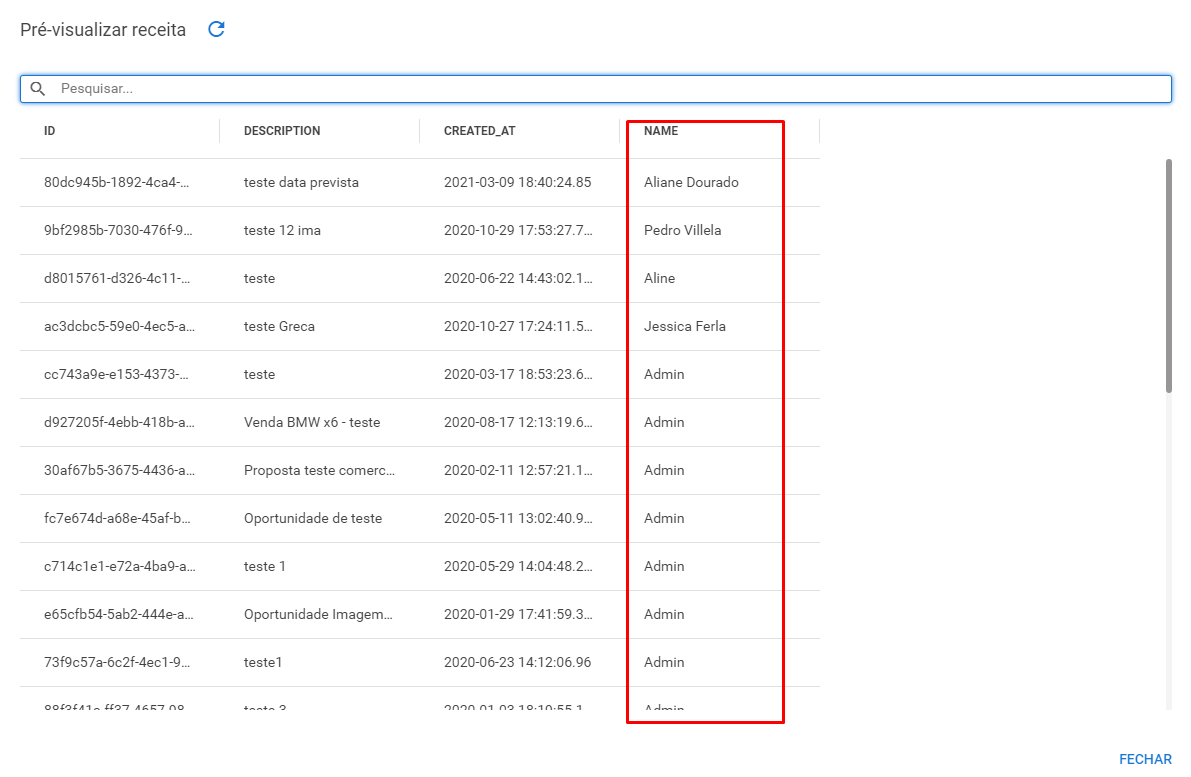Click the date 2020-08-17 12:13:19
The height and width of the screenshot is (777, 1191).
click(518, 422)
